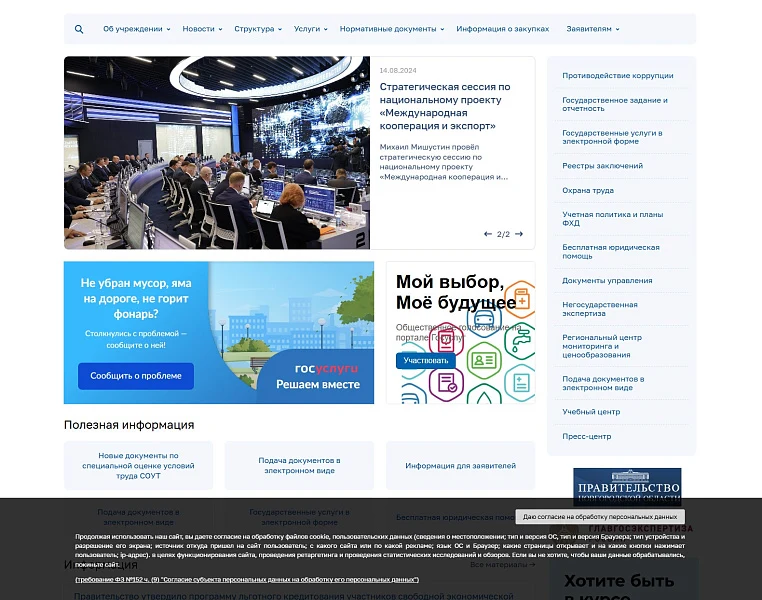Open «Документы управления» sidebar link
This screenshot has width=762, height=600.
[x=607, y=281]
